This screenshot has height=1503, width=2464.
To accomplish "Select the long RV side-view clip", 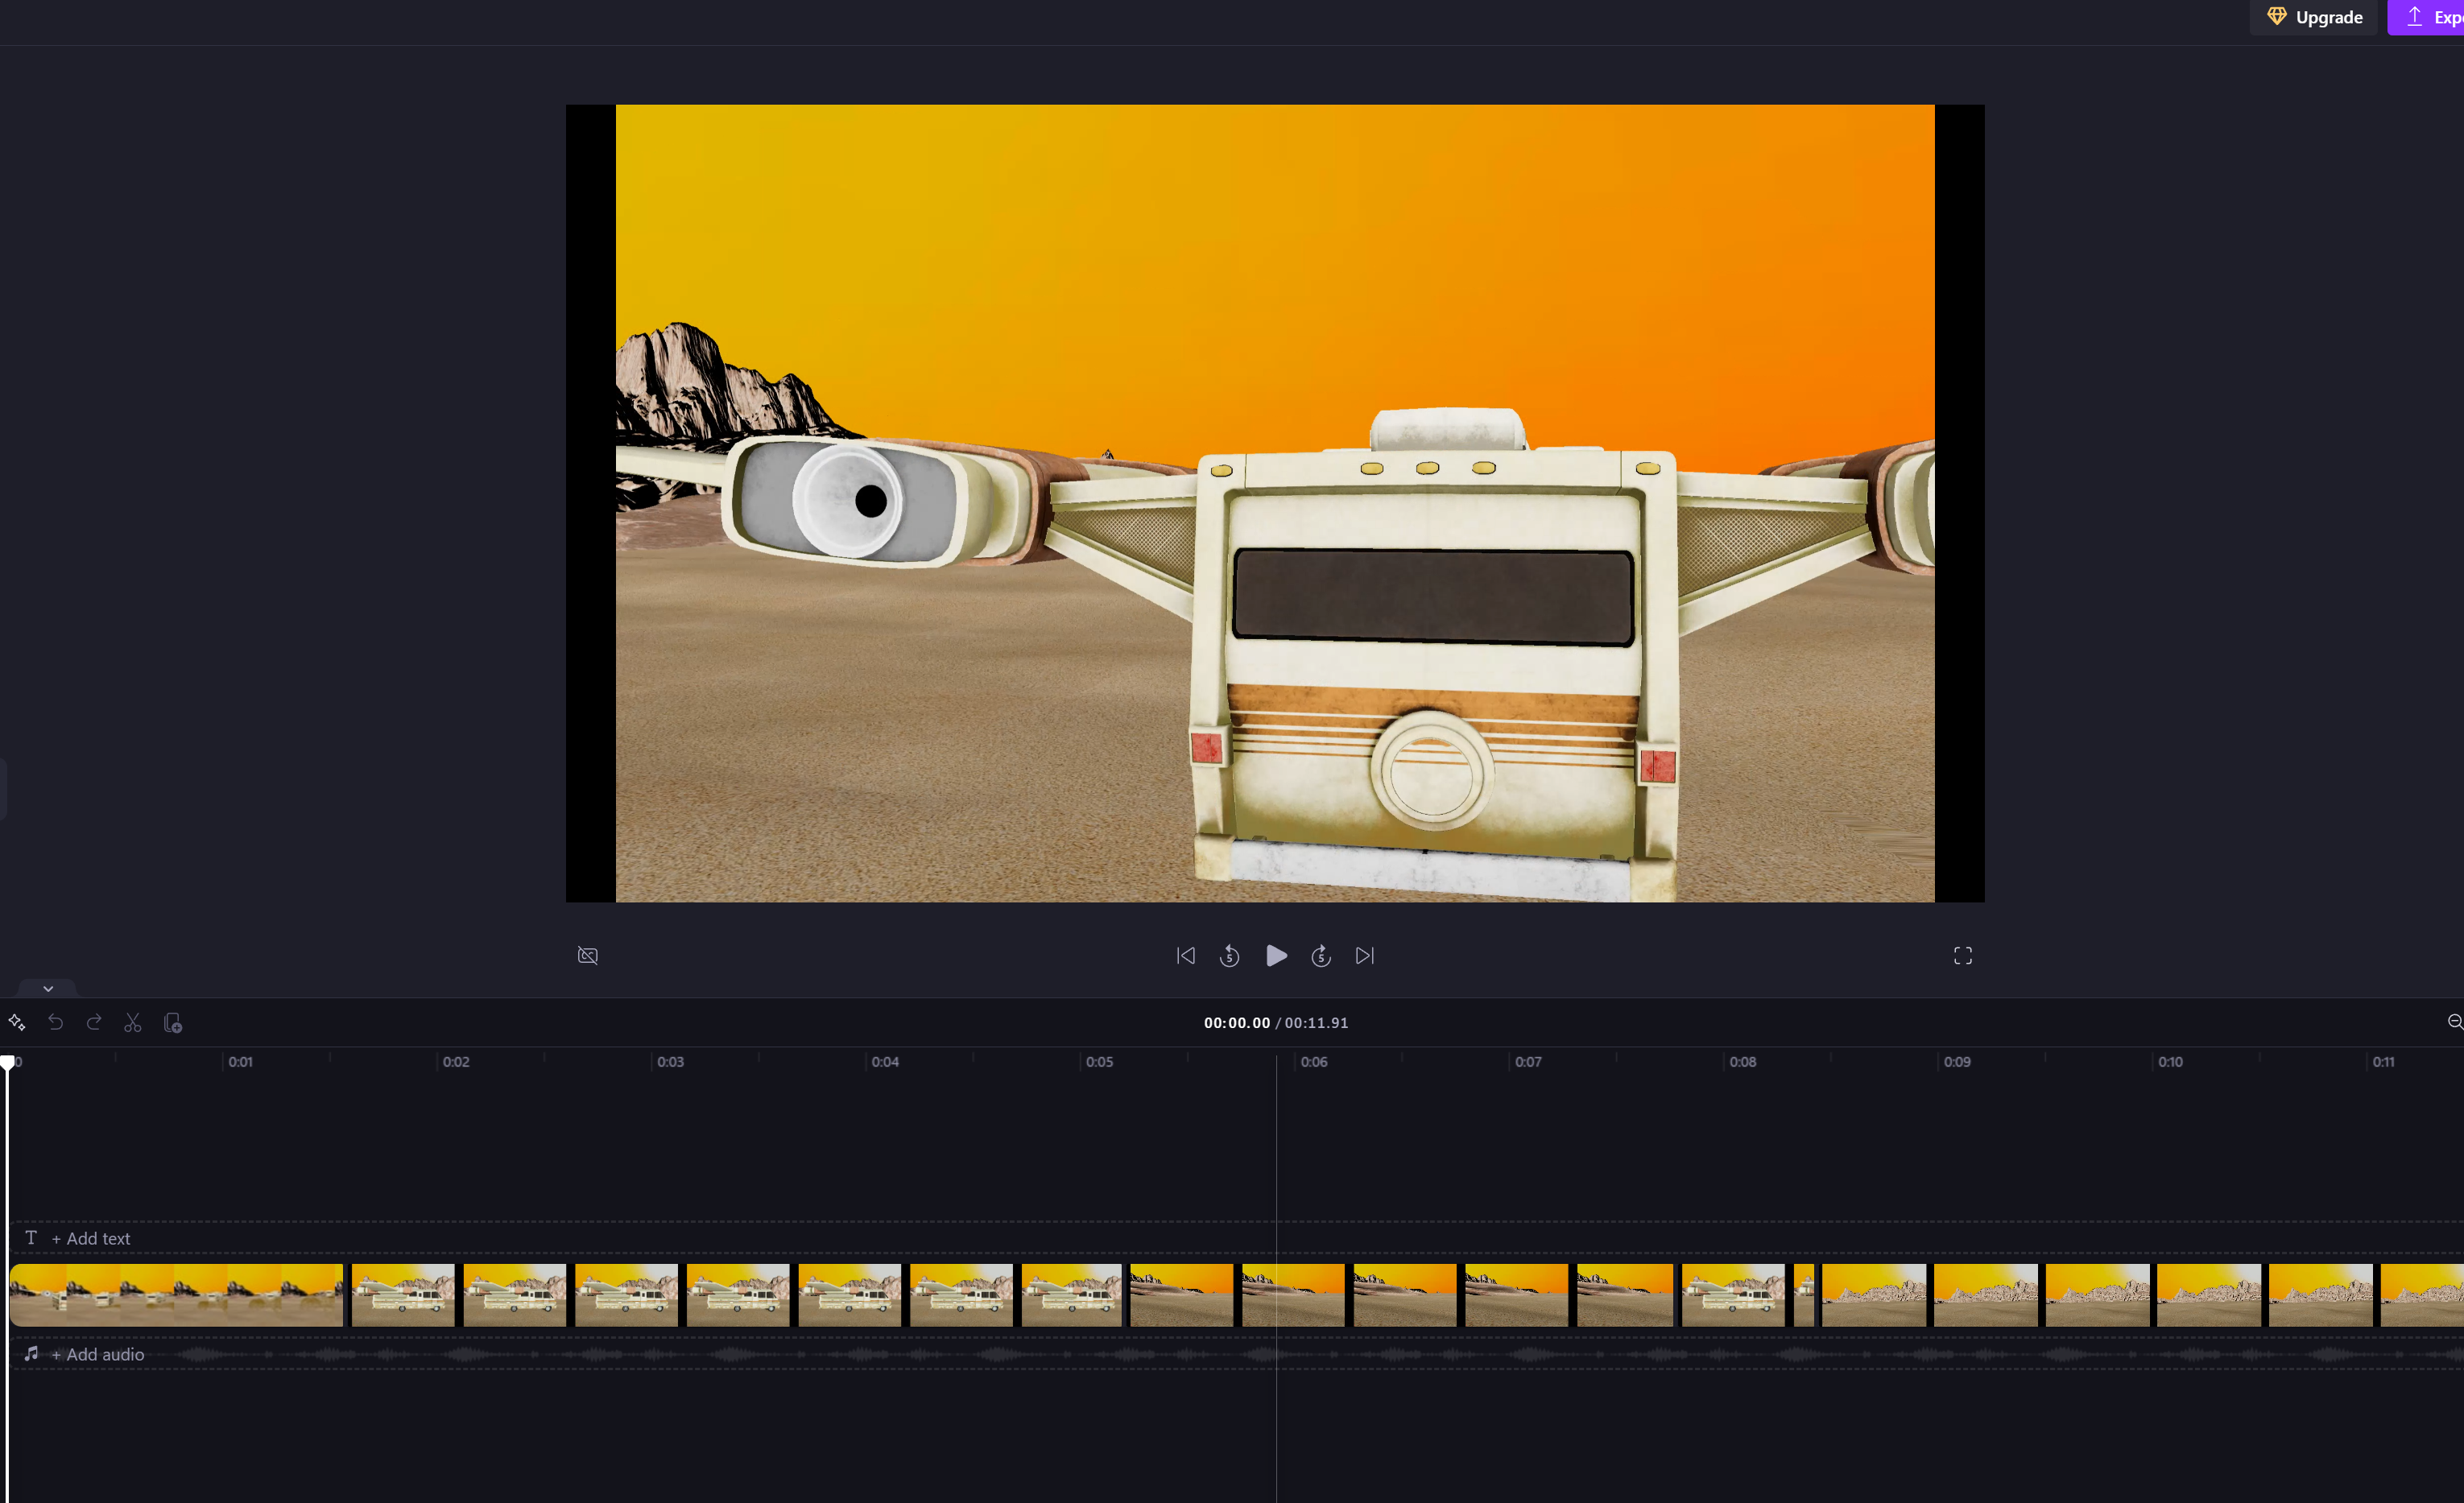I will point(737,1295).
